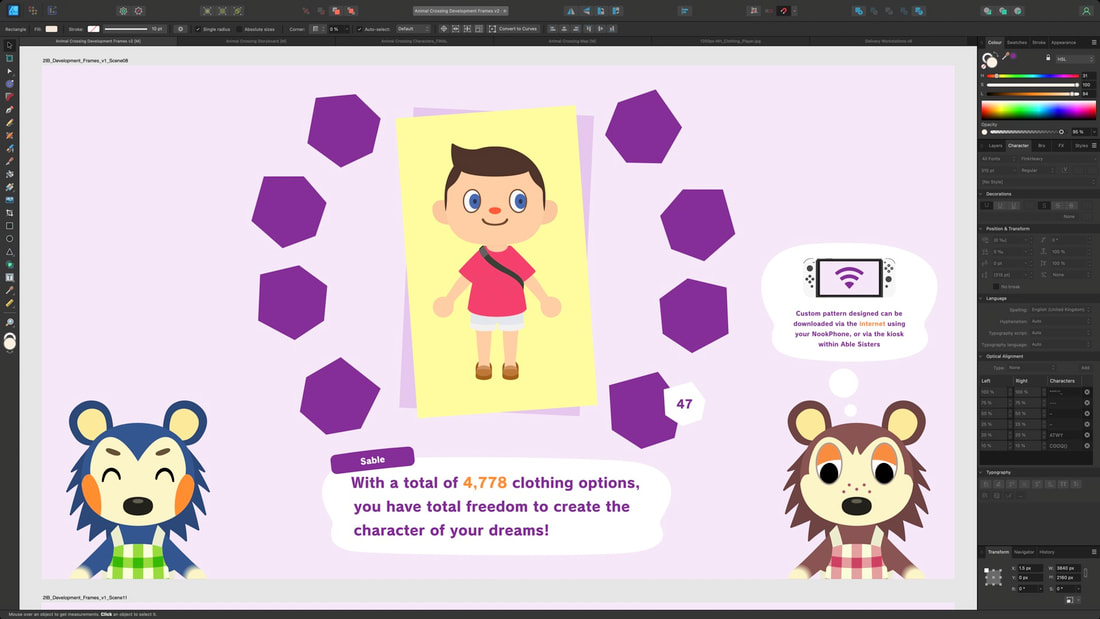
Task: Select the Node tool
Action: [x=9, y=71]
